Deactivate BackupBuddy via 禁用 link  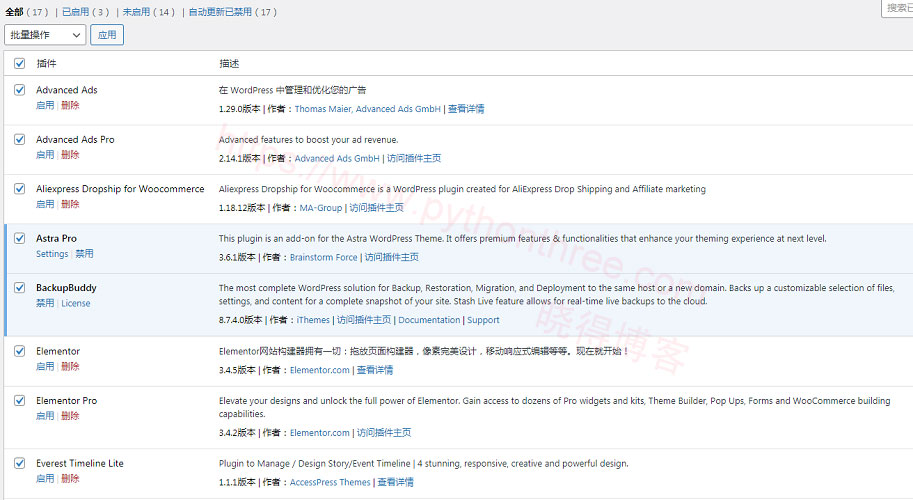click(x=45, y=303)
